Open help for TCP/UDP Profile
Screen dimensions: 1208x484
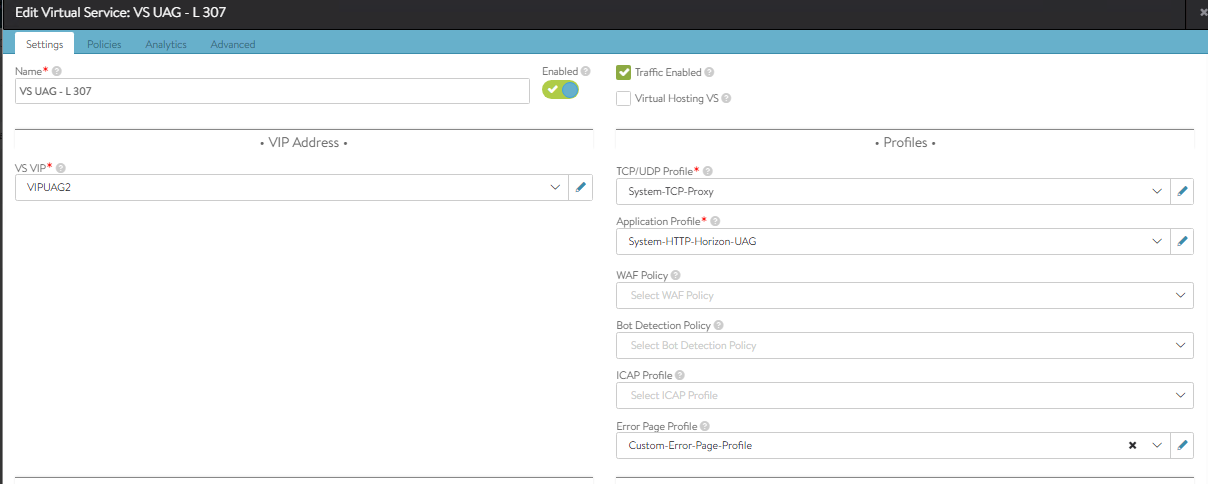click(708, 171)
